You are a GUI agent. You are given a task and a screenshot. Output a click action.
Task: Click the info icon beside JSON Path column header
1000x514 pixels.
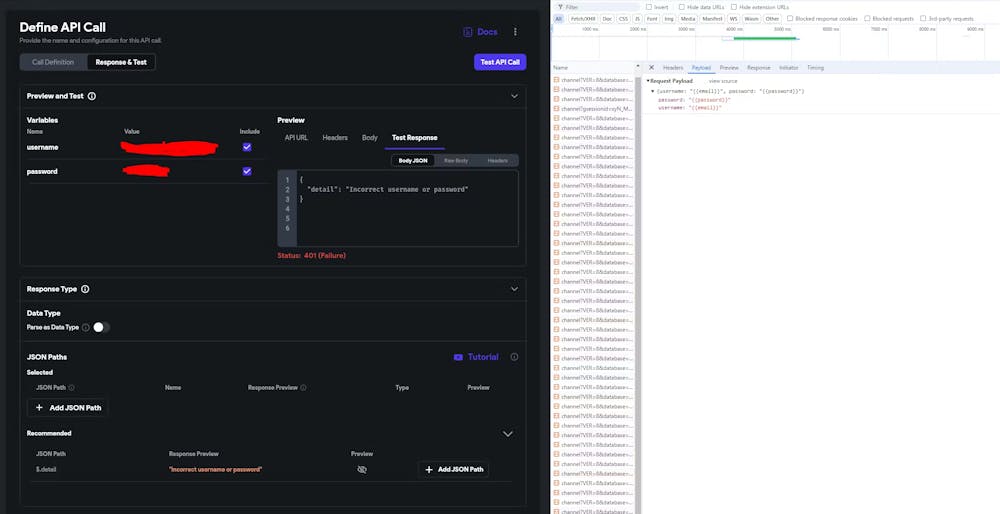[x=71, y=388]
